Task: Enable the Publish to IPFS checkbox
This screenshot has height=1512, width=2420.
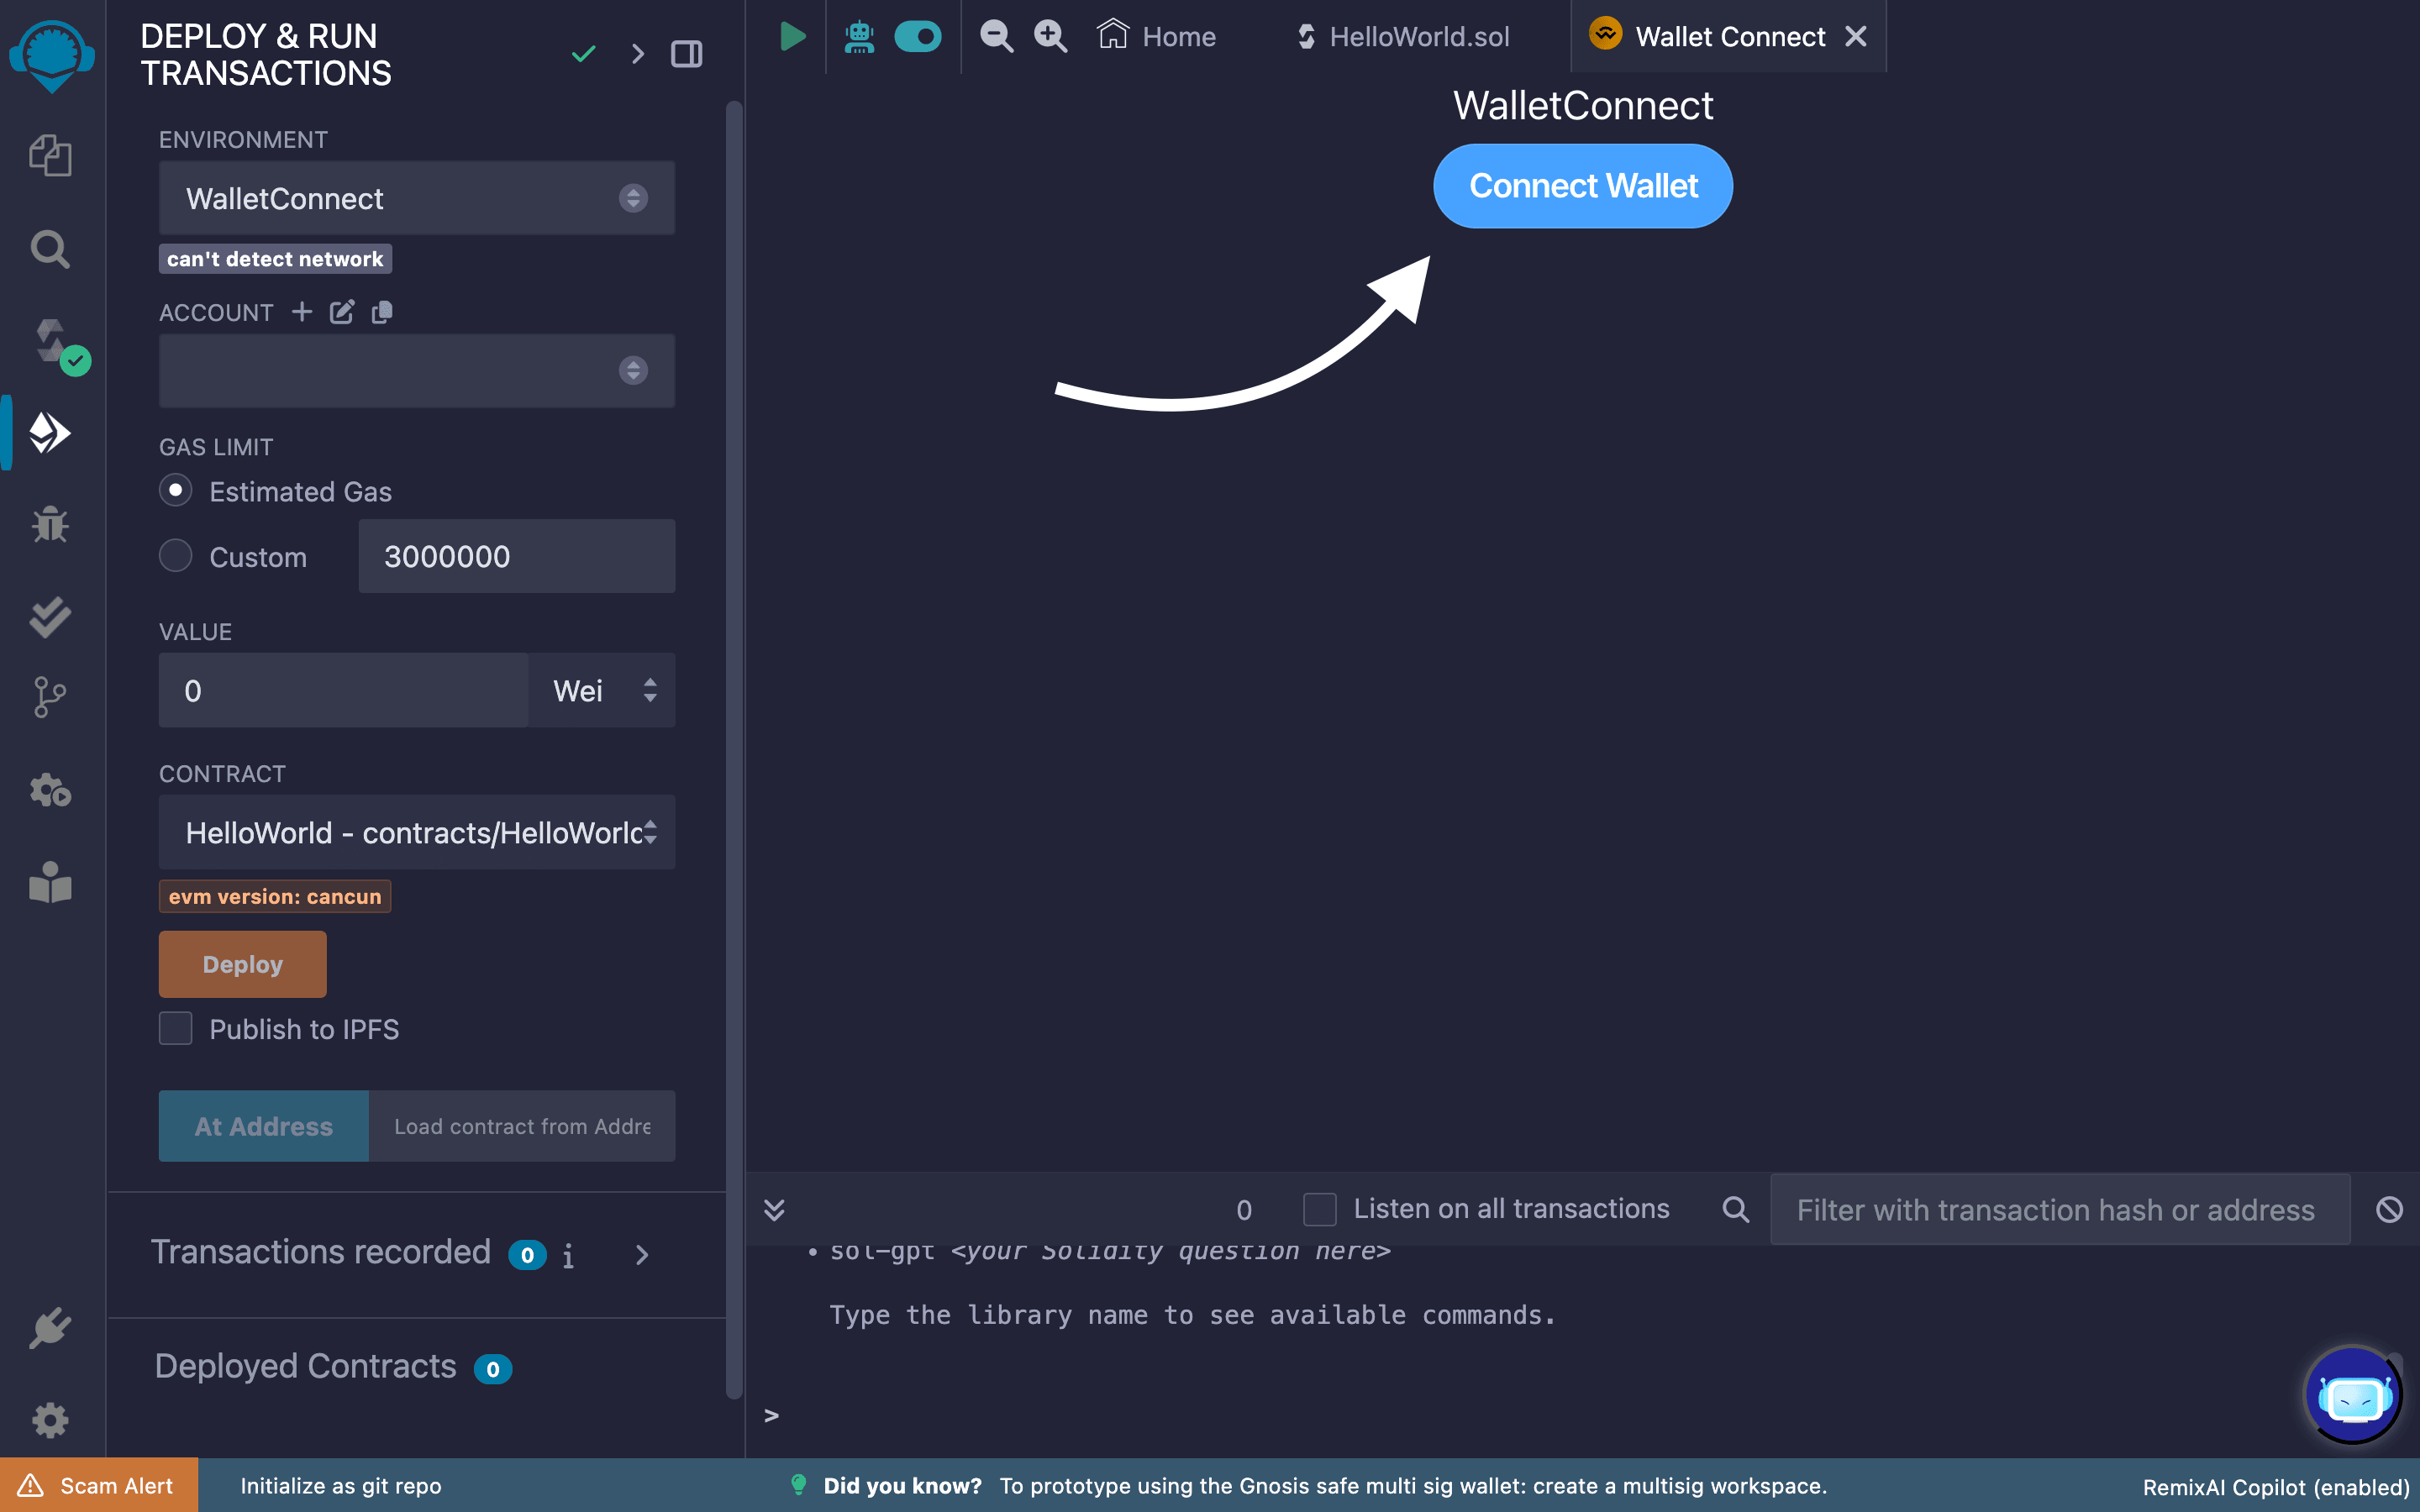Action: [176, 1029]
